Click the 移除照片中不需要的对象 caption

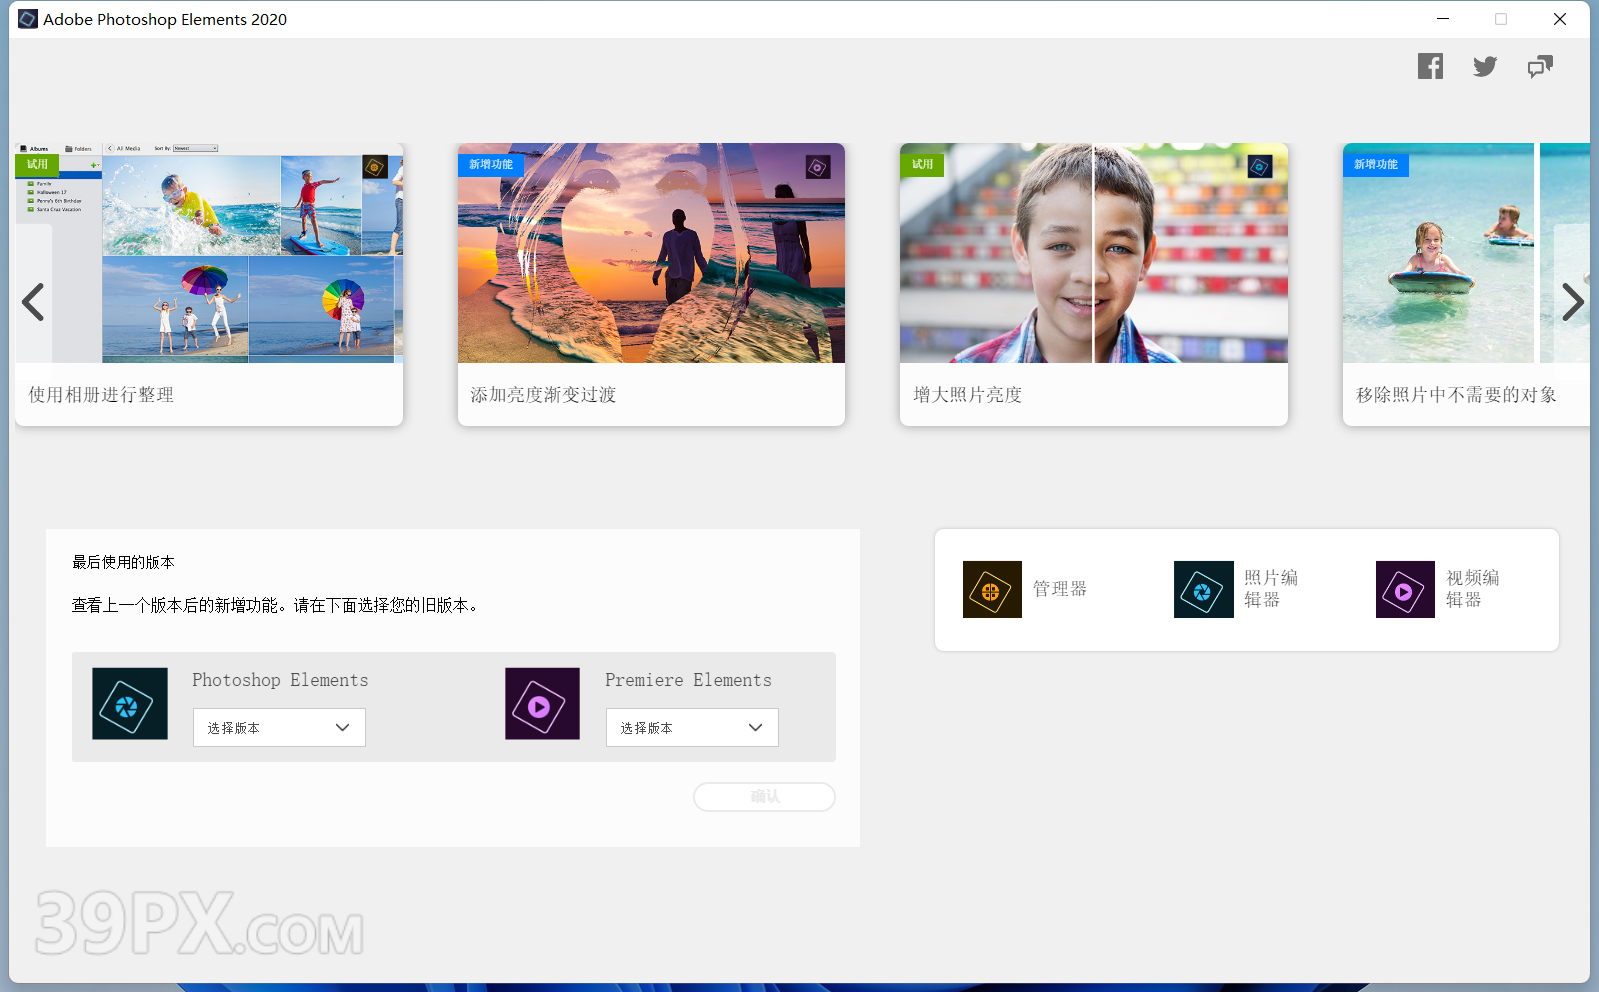click(x=1456, y=395)
